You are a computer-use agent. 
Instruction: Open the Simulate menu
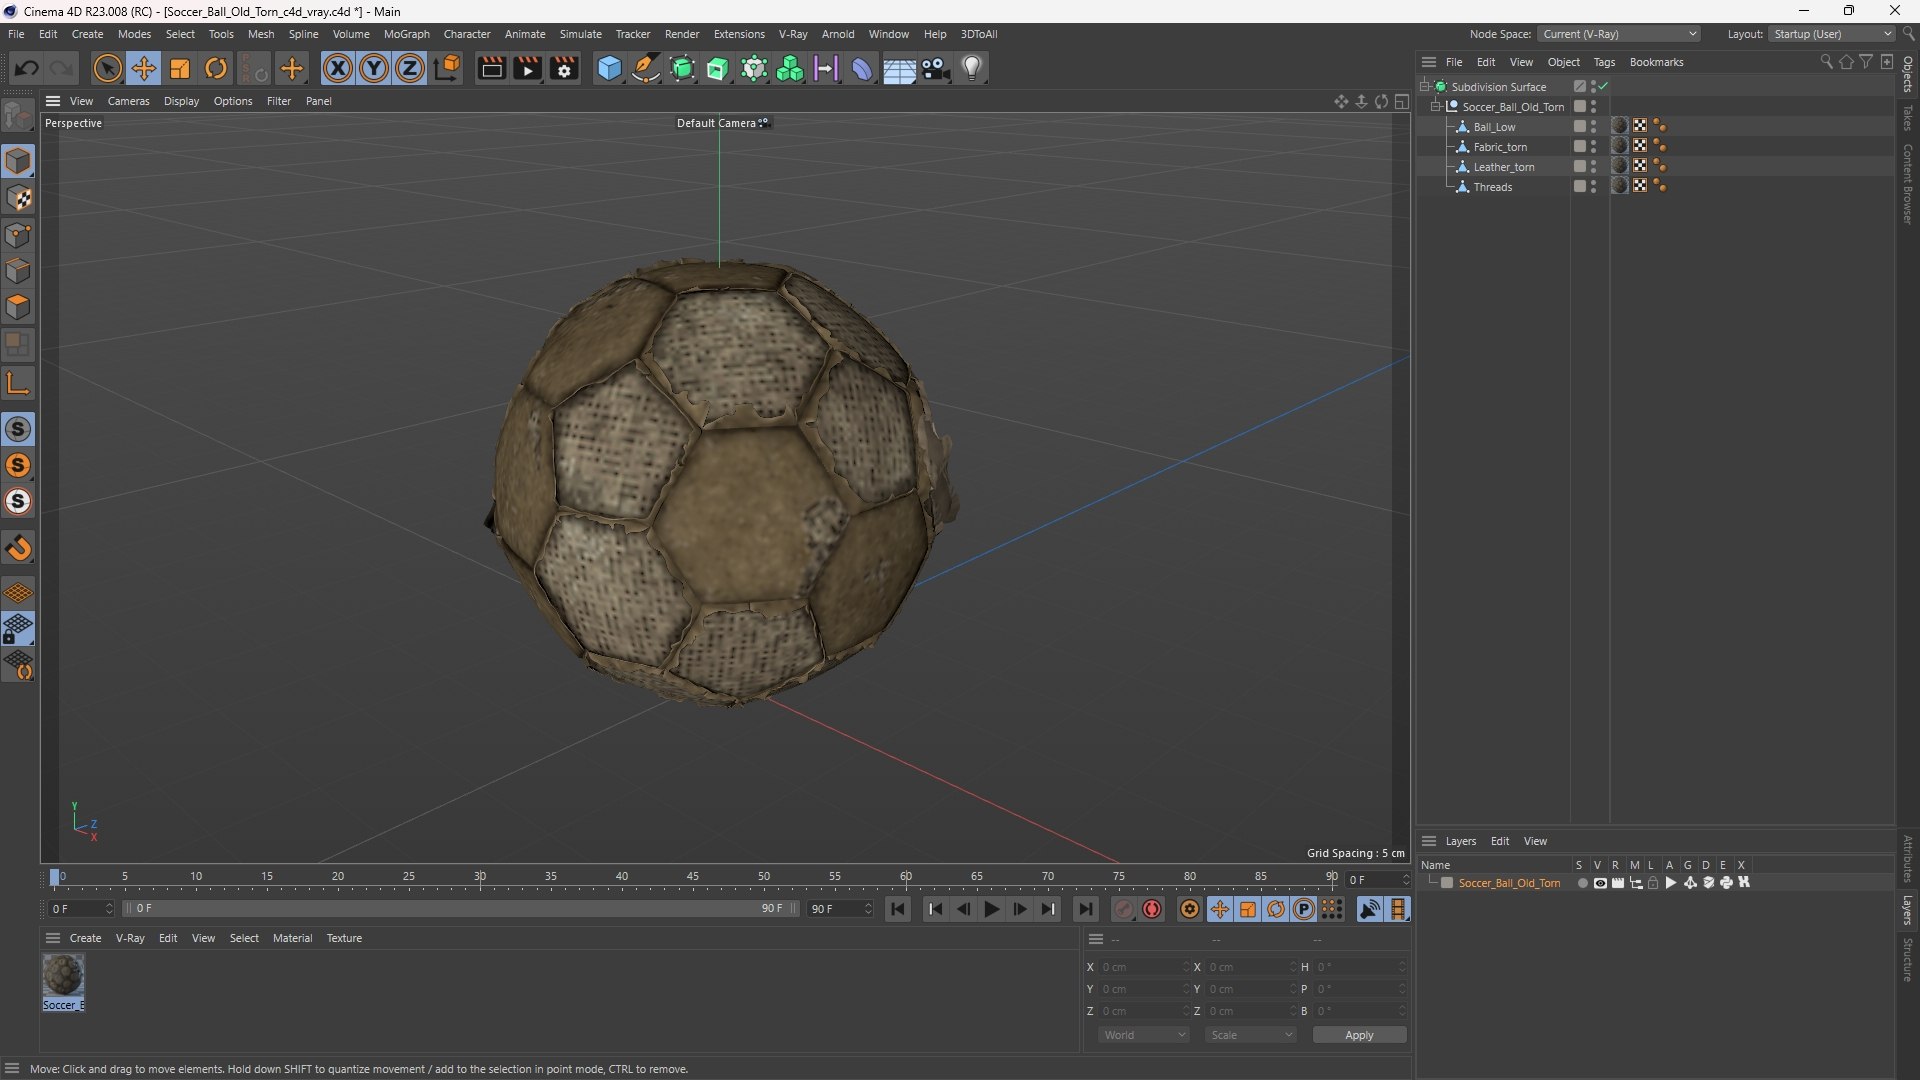(x=580, y=34)
